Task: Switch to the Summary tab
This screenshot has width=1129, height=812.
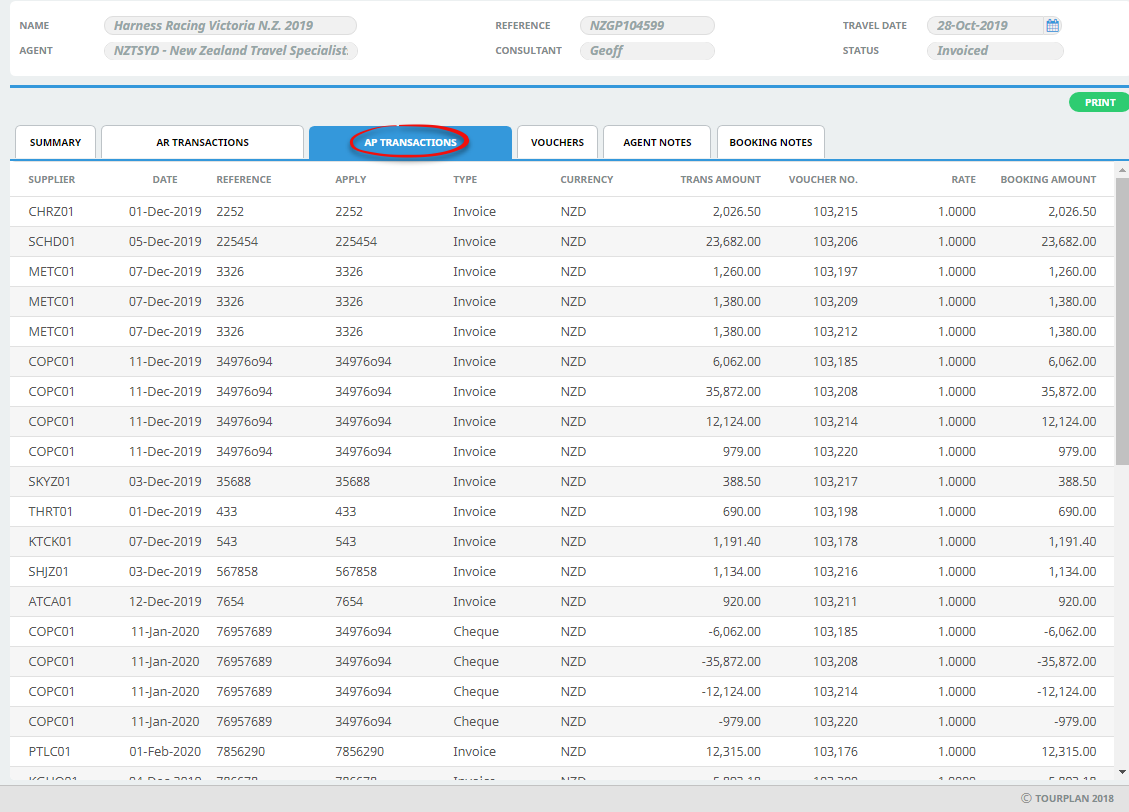Action: click(x=55, y=143)
